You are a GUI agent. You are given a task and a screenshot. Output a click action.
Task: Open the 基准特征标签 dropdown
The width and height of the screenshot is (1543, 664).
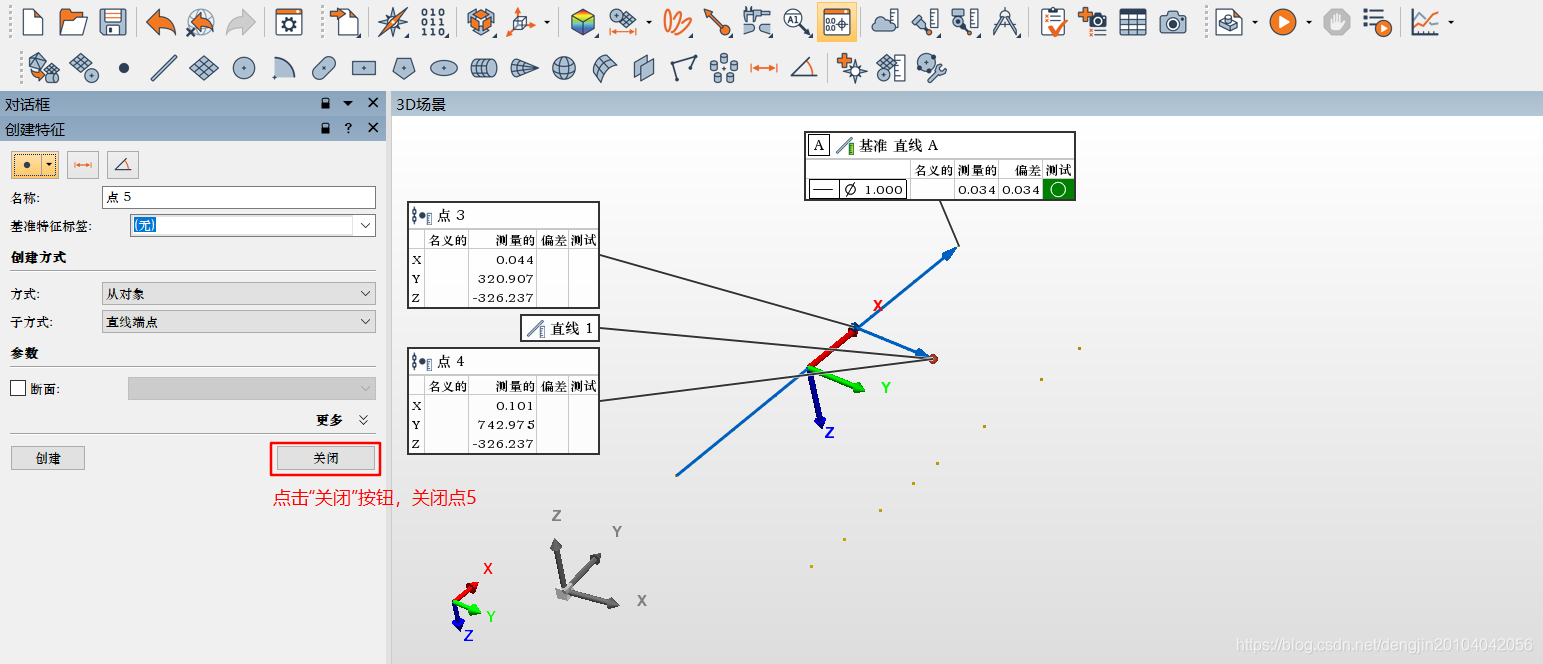coord(366,225)
